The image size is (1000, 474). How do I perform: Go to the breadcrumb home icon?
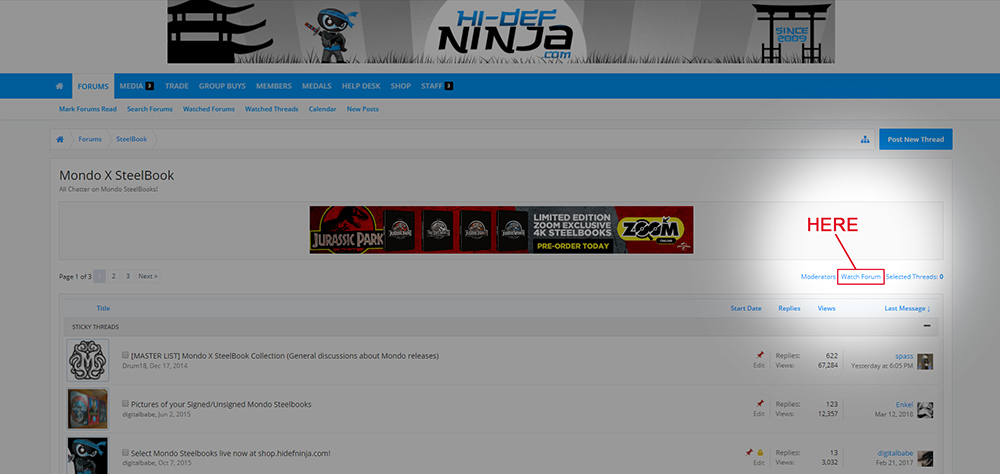[x=60, y=139]
